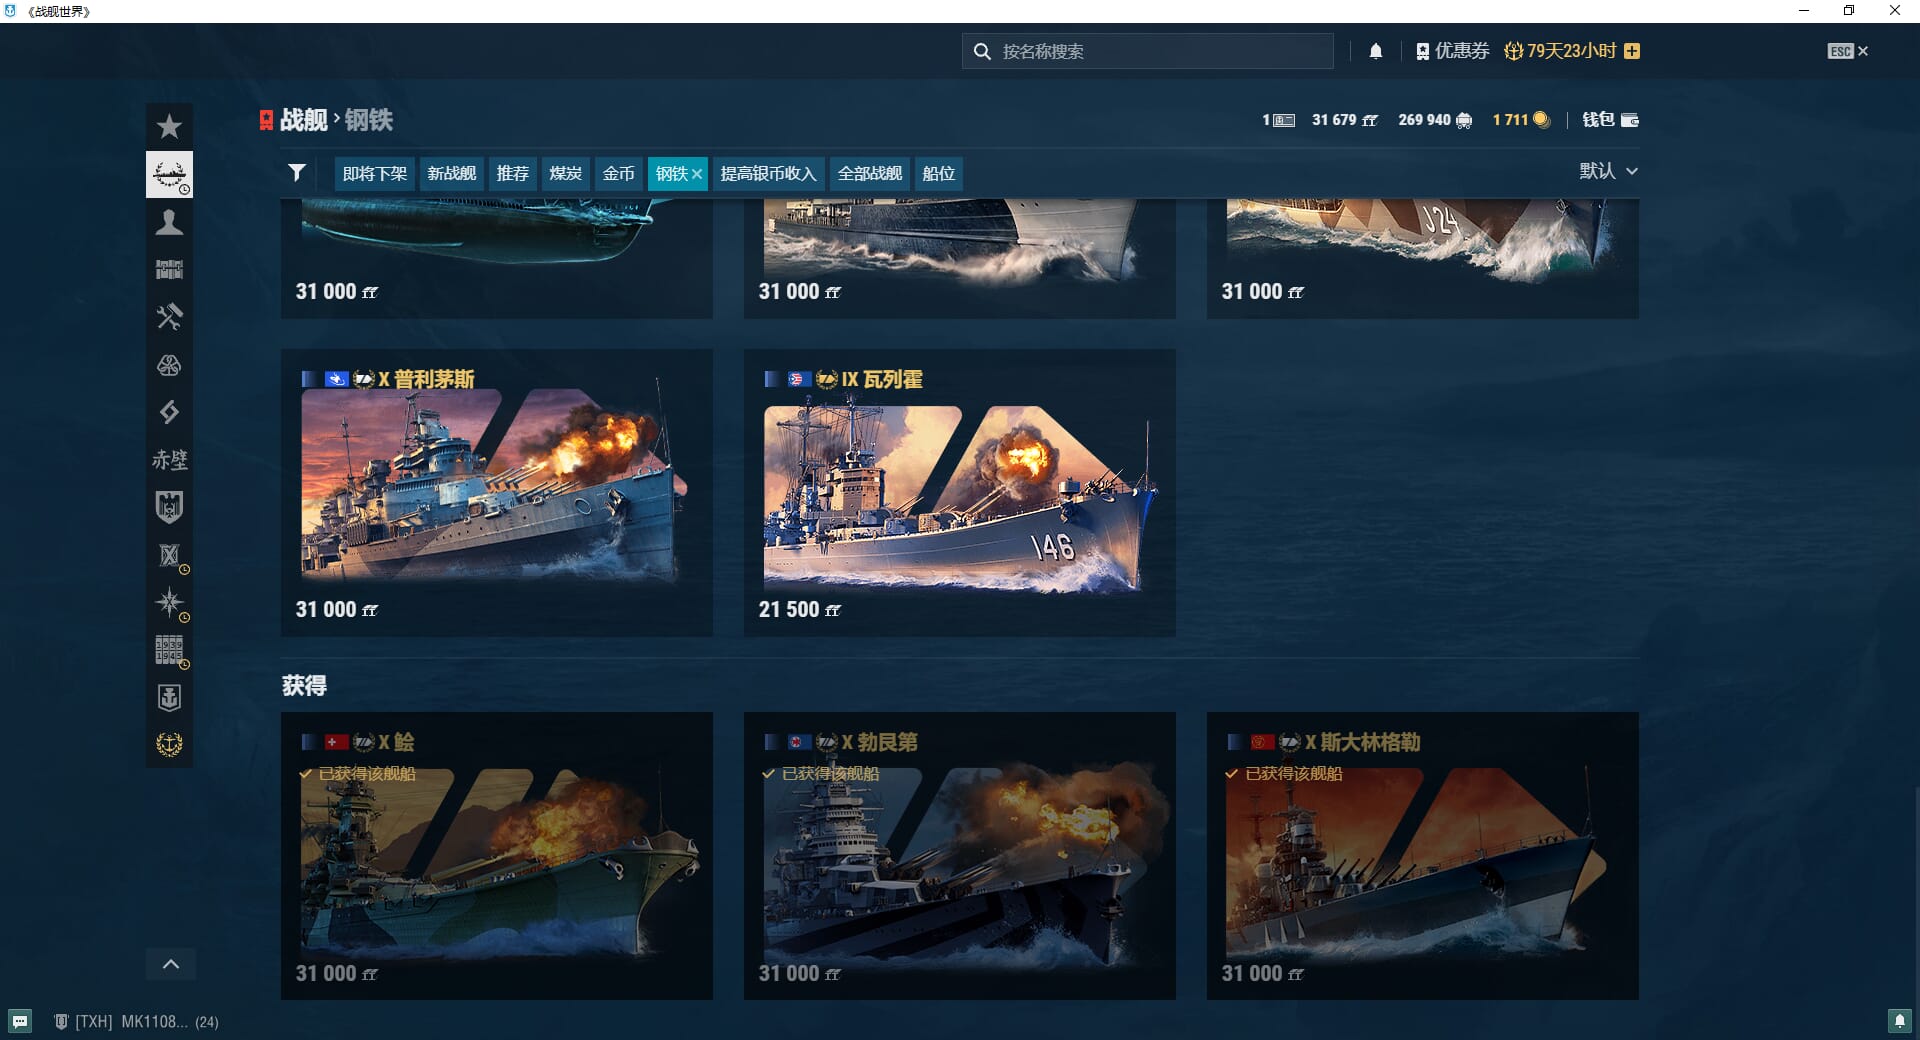This screenshot has width=1920, height=1040.
Task: Open the 赤壁 section in sidebar
Action: point(169,460)
